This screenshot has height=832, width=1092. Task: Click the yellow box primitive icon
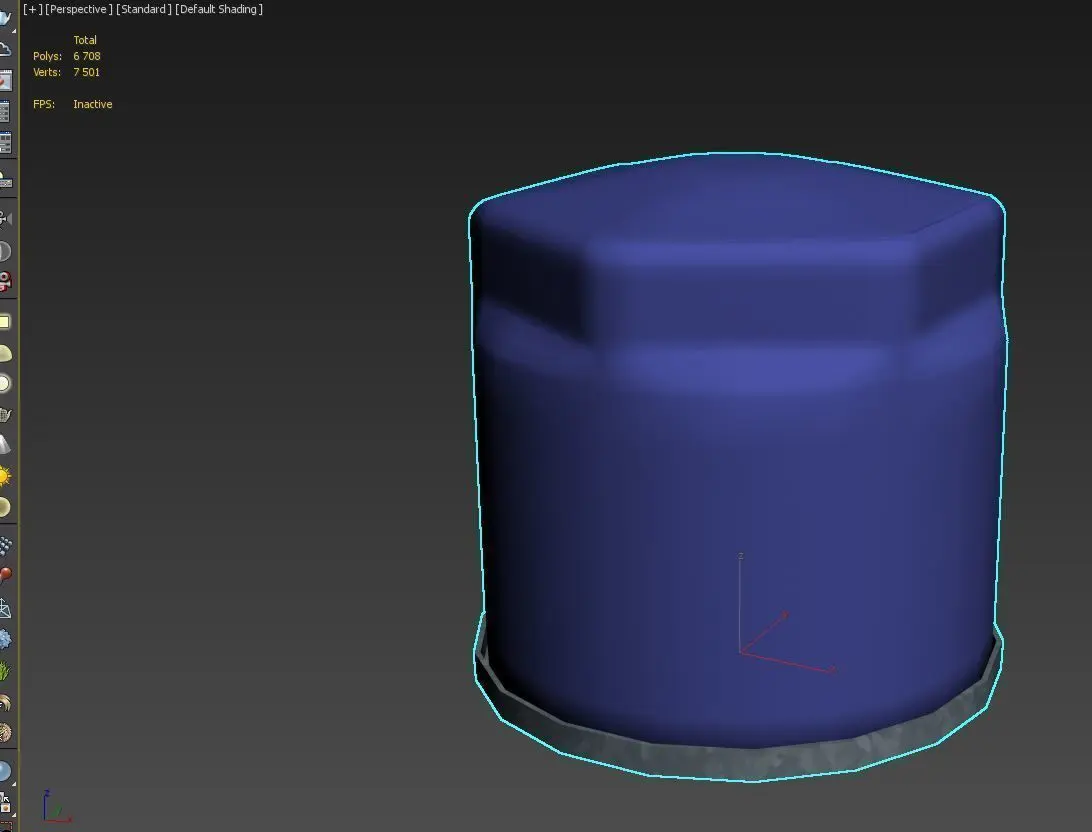point(5,322)
